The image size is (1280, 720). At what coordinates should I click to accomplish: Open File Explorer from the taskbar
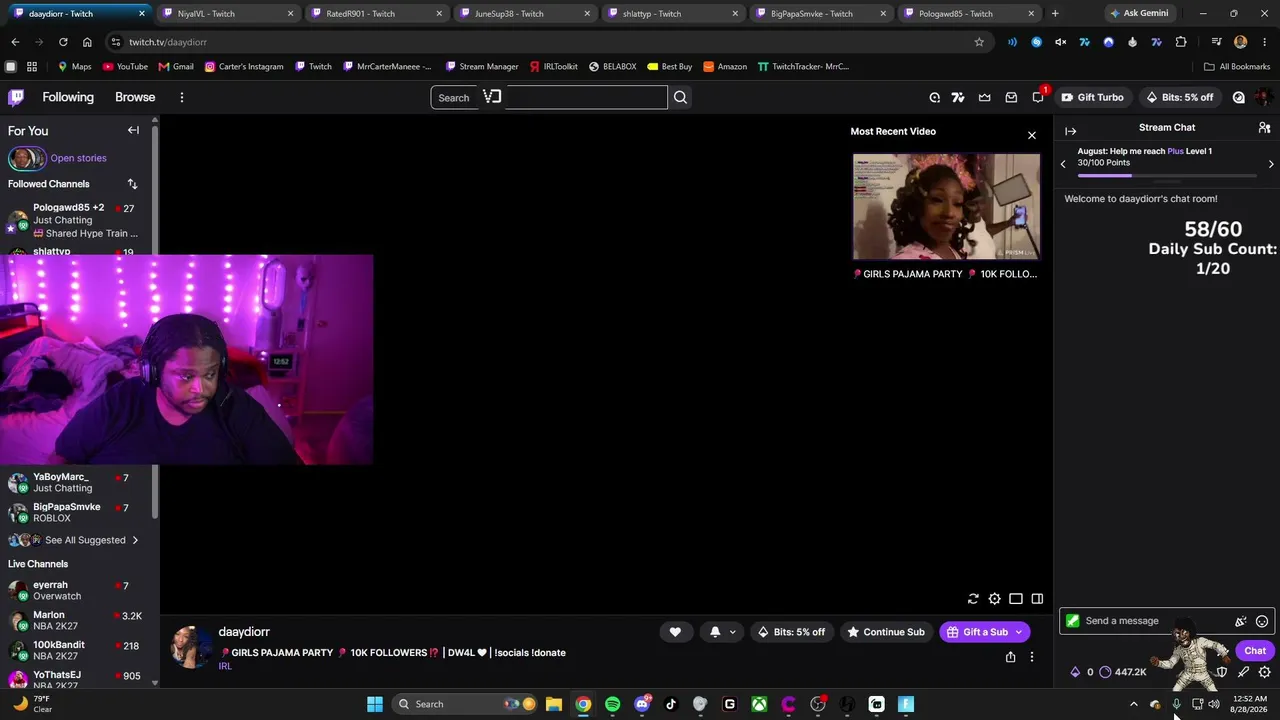(x=553, y=704)
